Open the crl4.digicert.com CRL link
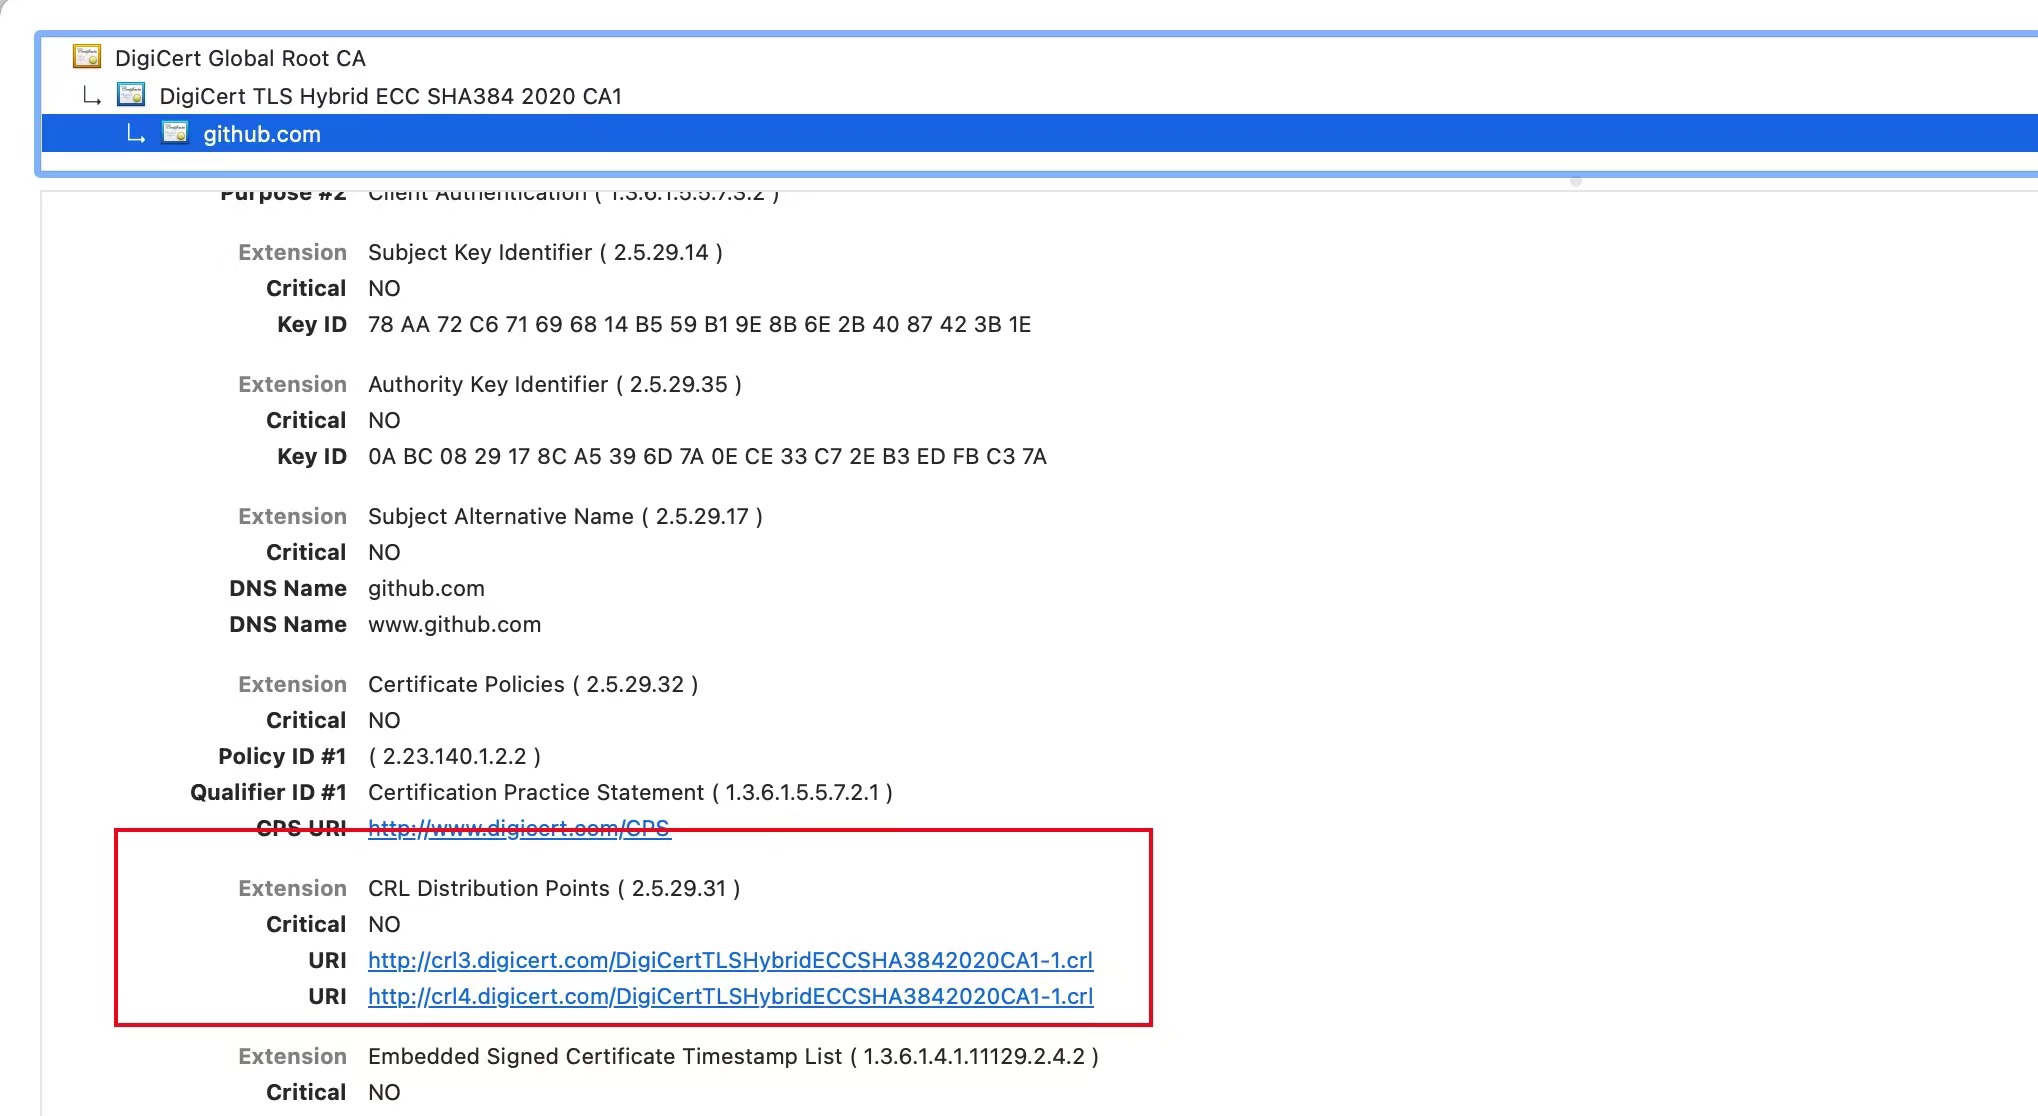 [x=731, y=996]
